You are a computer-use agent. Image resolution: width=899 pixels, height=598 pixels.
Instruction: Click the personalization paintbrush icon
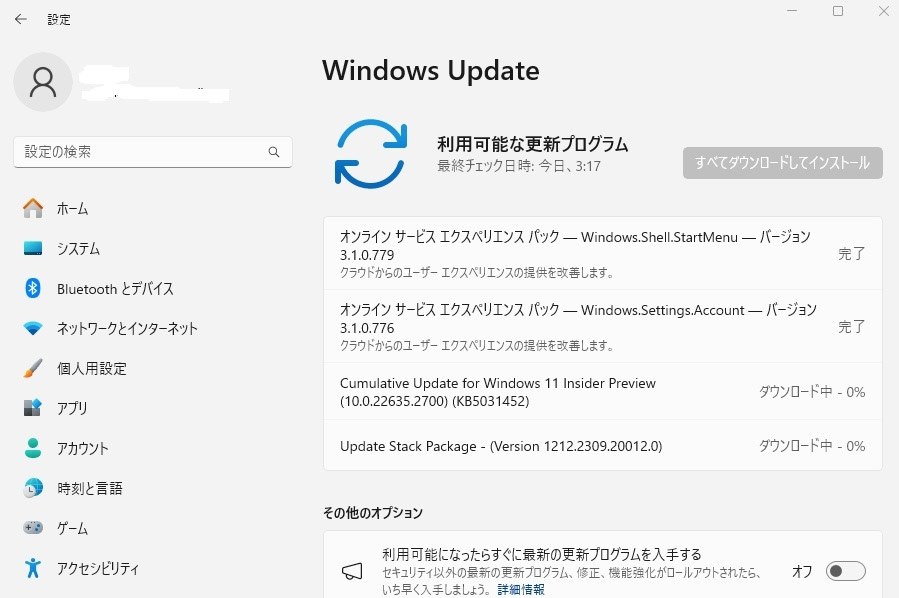(x=33, y=368)
